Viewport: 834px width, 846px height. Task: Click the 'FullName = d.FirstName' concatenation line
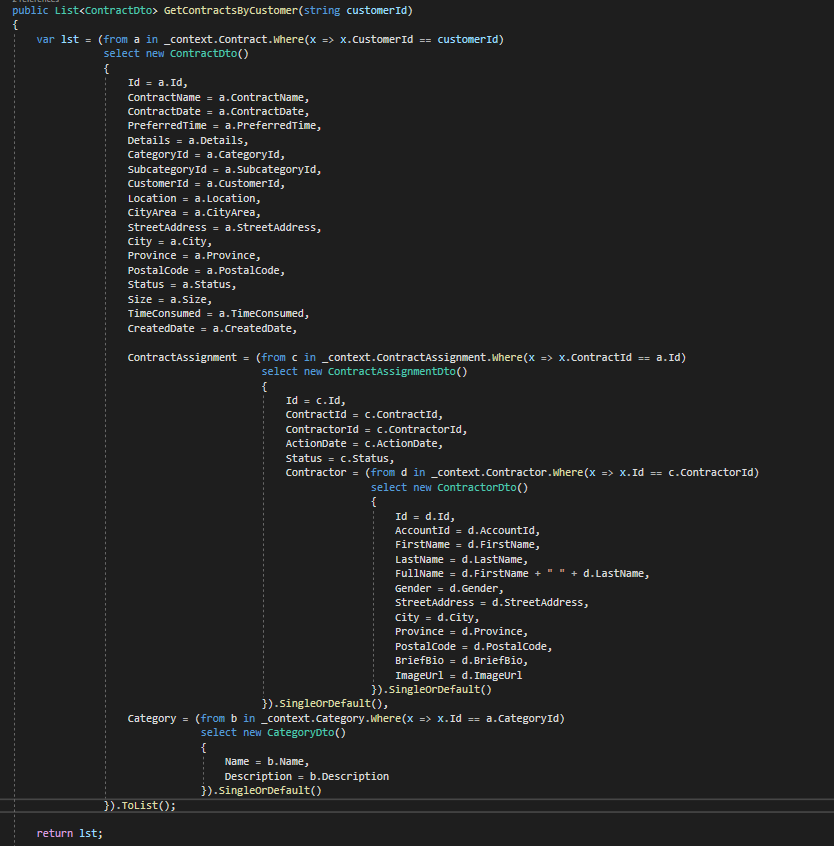click(x=522, y=574)
